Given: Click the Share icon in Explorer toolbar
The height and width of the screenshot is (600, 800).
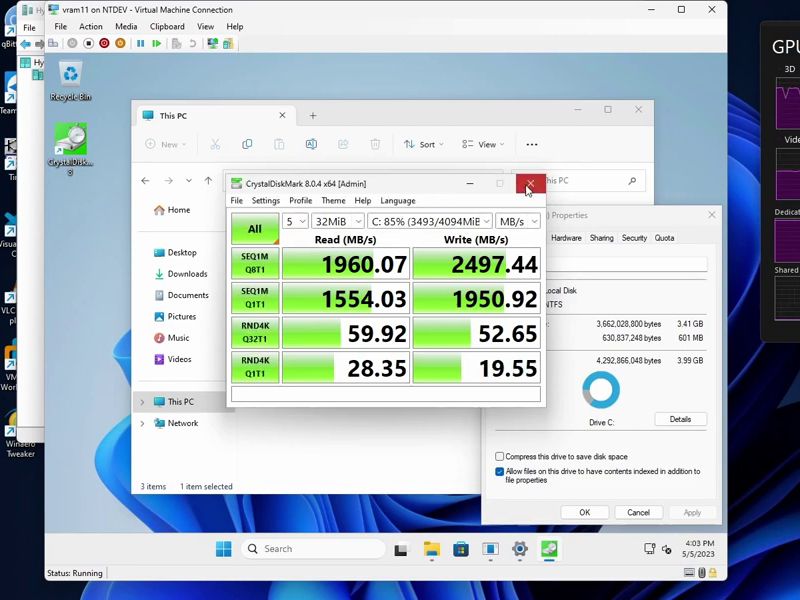Looking at the screenshot, I should [x=343, y=144].
